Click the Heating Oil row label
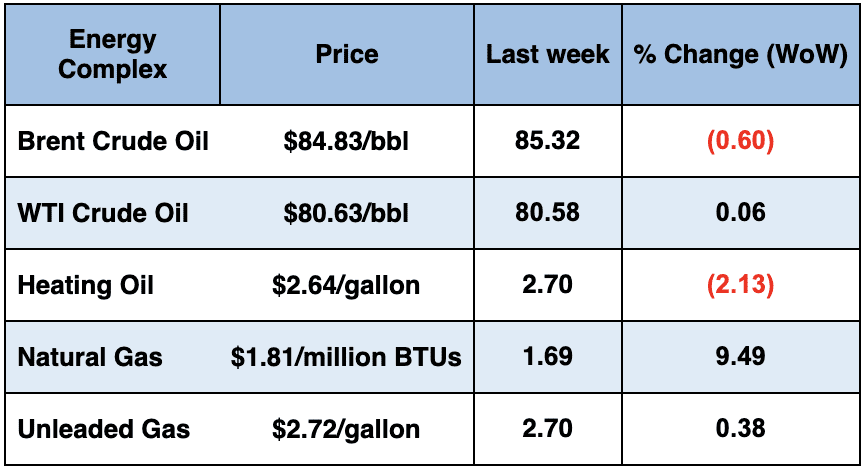 point(86,285)
